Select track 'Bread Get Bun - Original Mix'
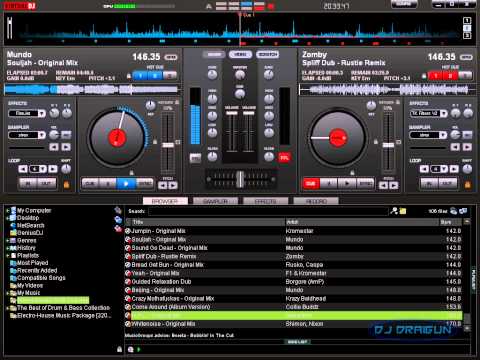 click(x=293, y=265)
